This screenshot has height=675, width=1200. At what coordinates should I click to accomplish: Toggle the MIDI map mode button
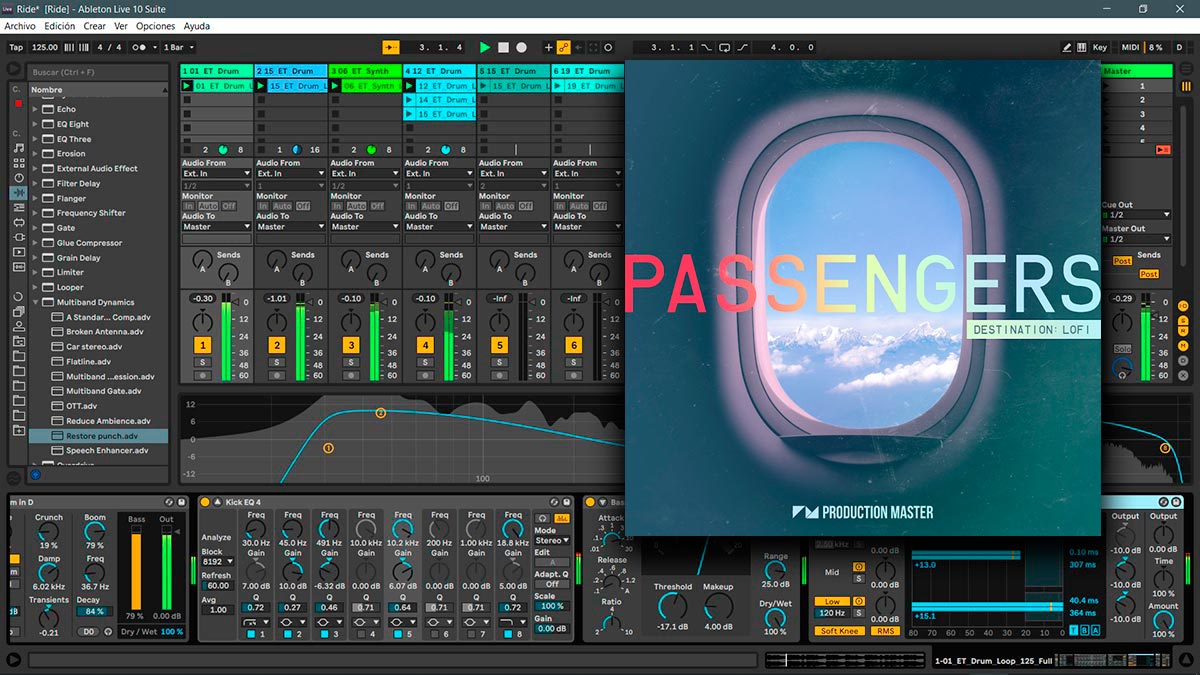tap(1130, 47)
